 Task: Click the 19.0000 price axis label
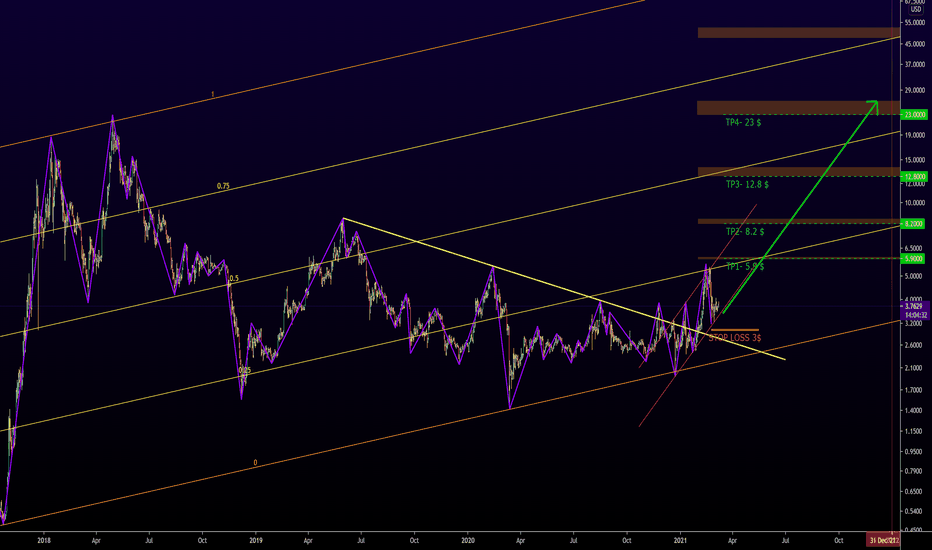[914, 136]
